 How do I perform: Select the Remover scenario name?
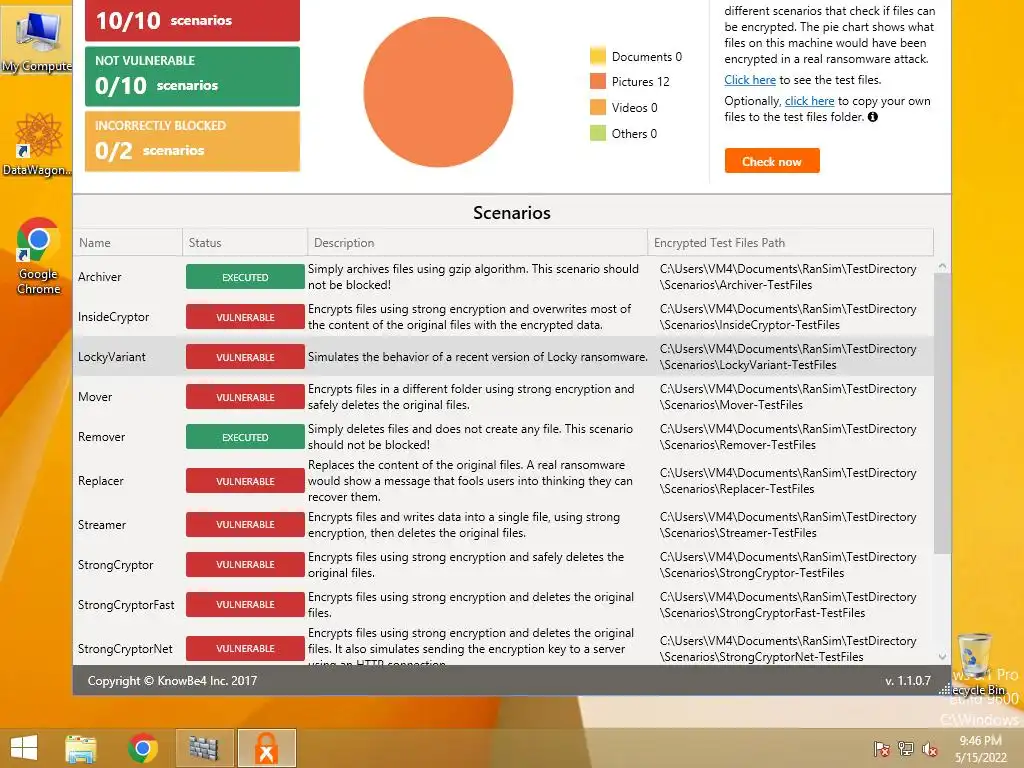[101, 437]
